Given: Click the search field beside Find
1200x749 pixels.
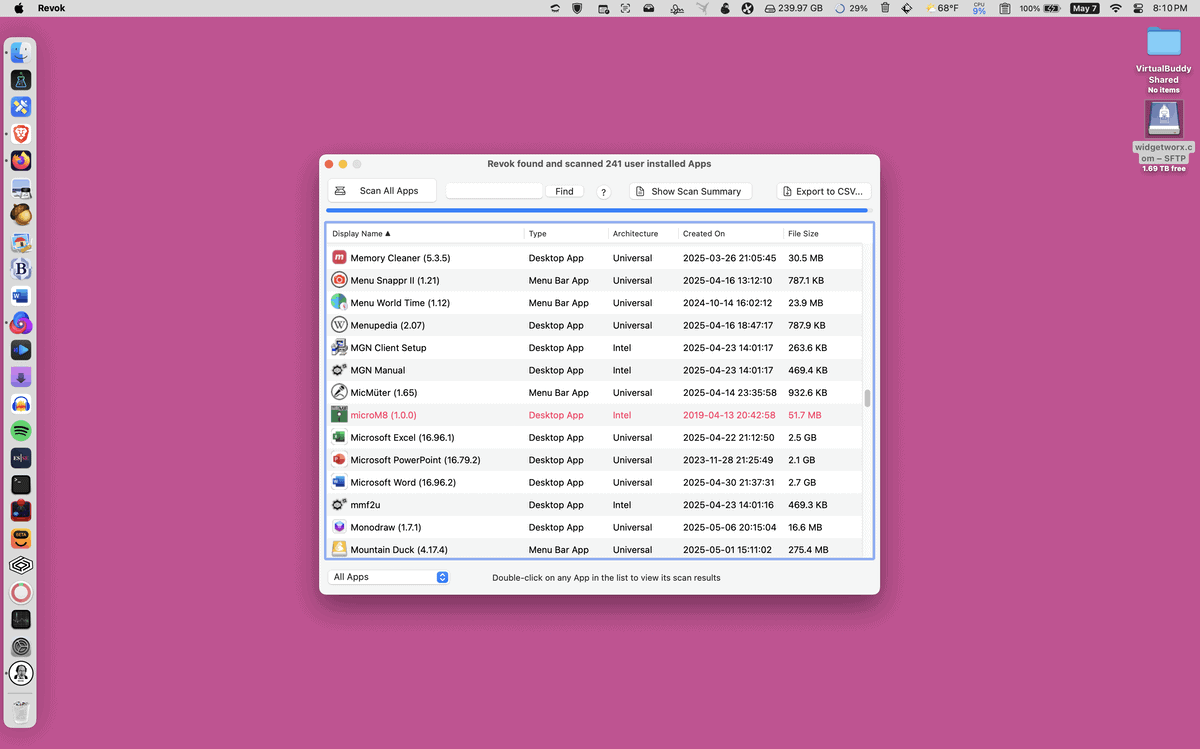Looking at the screenshot, I should pyautogui.click(x=494, y=191).
